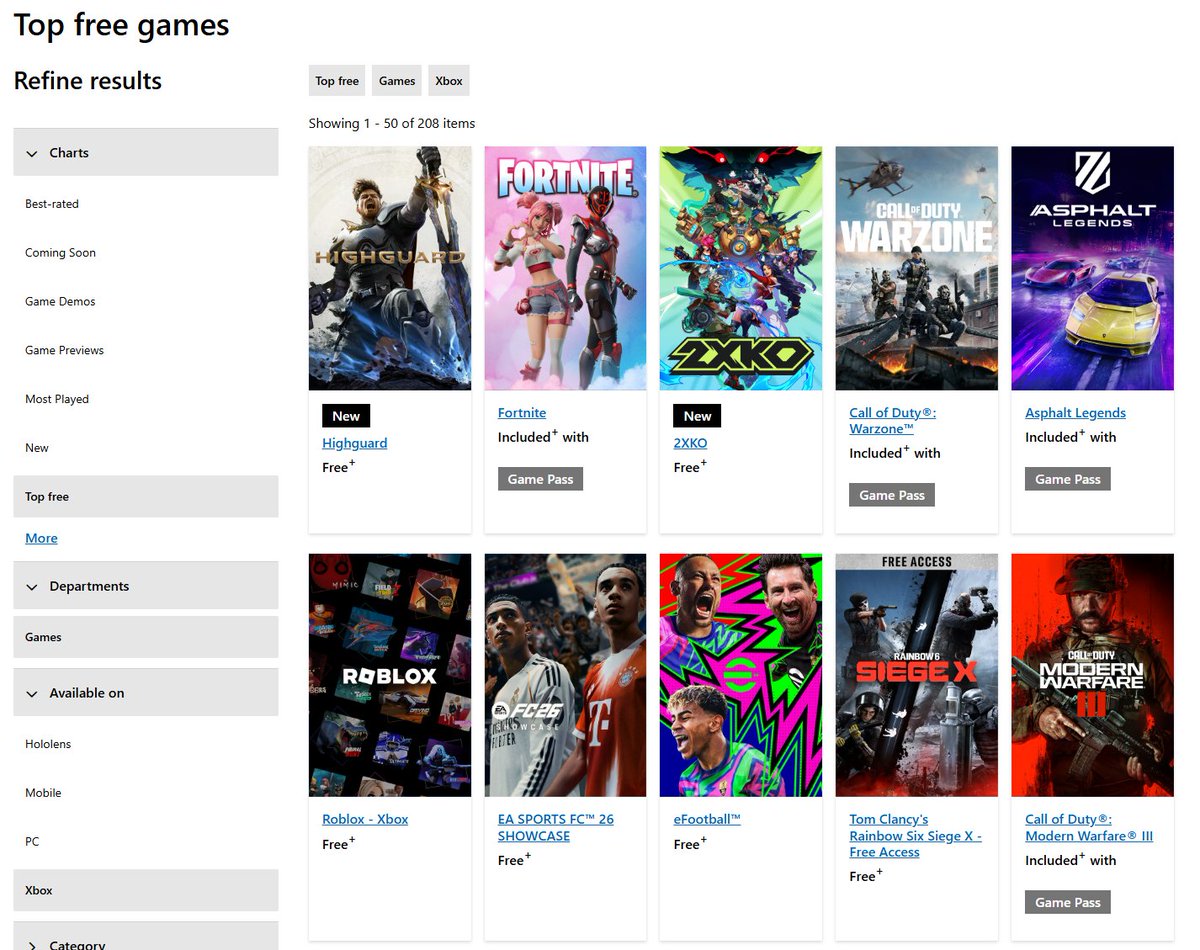The image size is (1200, 950).
Task: Click the Call of Duty: Warzone link
Action: [893, 421]
